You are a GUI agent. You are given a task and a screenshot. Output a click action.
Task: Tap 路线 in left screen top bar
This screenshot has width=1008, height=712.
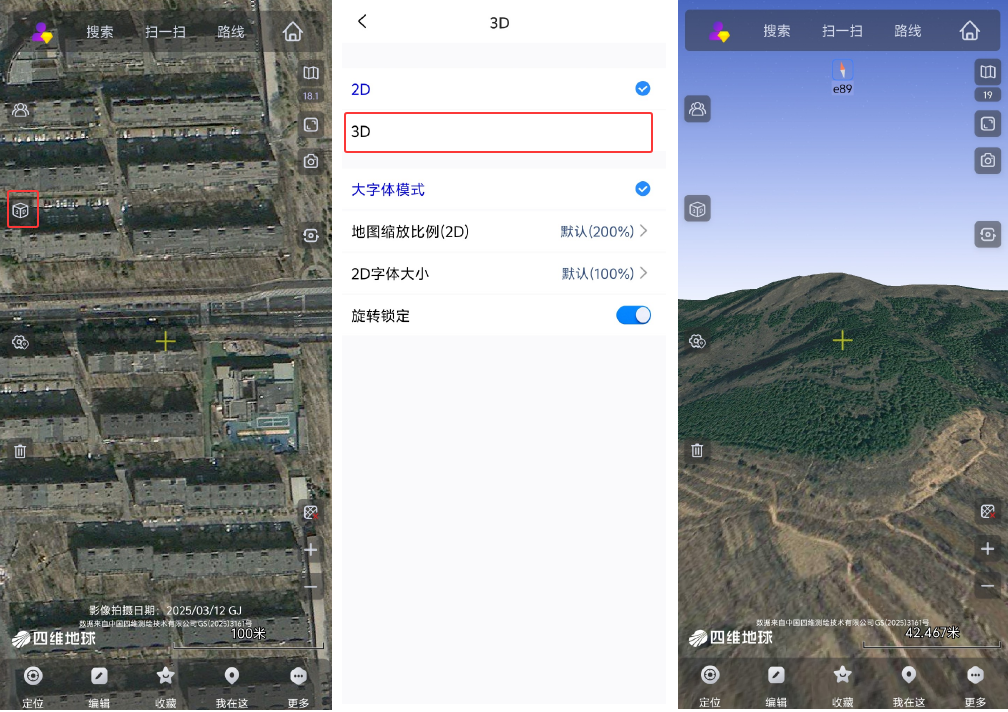(x=231, y=32)
